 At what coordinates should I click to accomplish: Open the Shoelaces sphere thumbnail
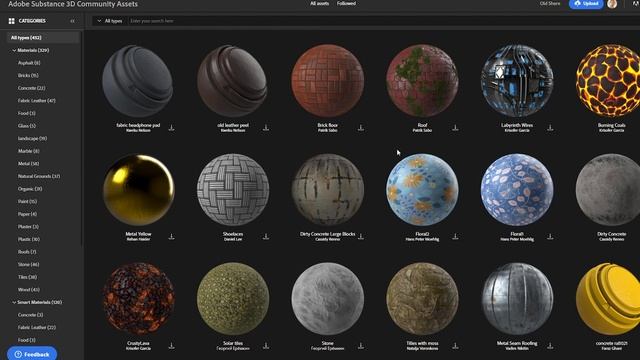[233, 190]
